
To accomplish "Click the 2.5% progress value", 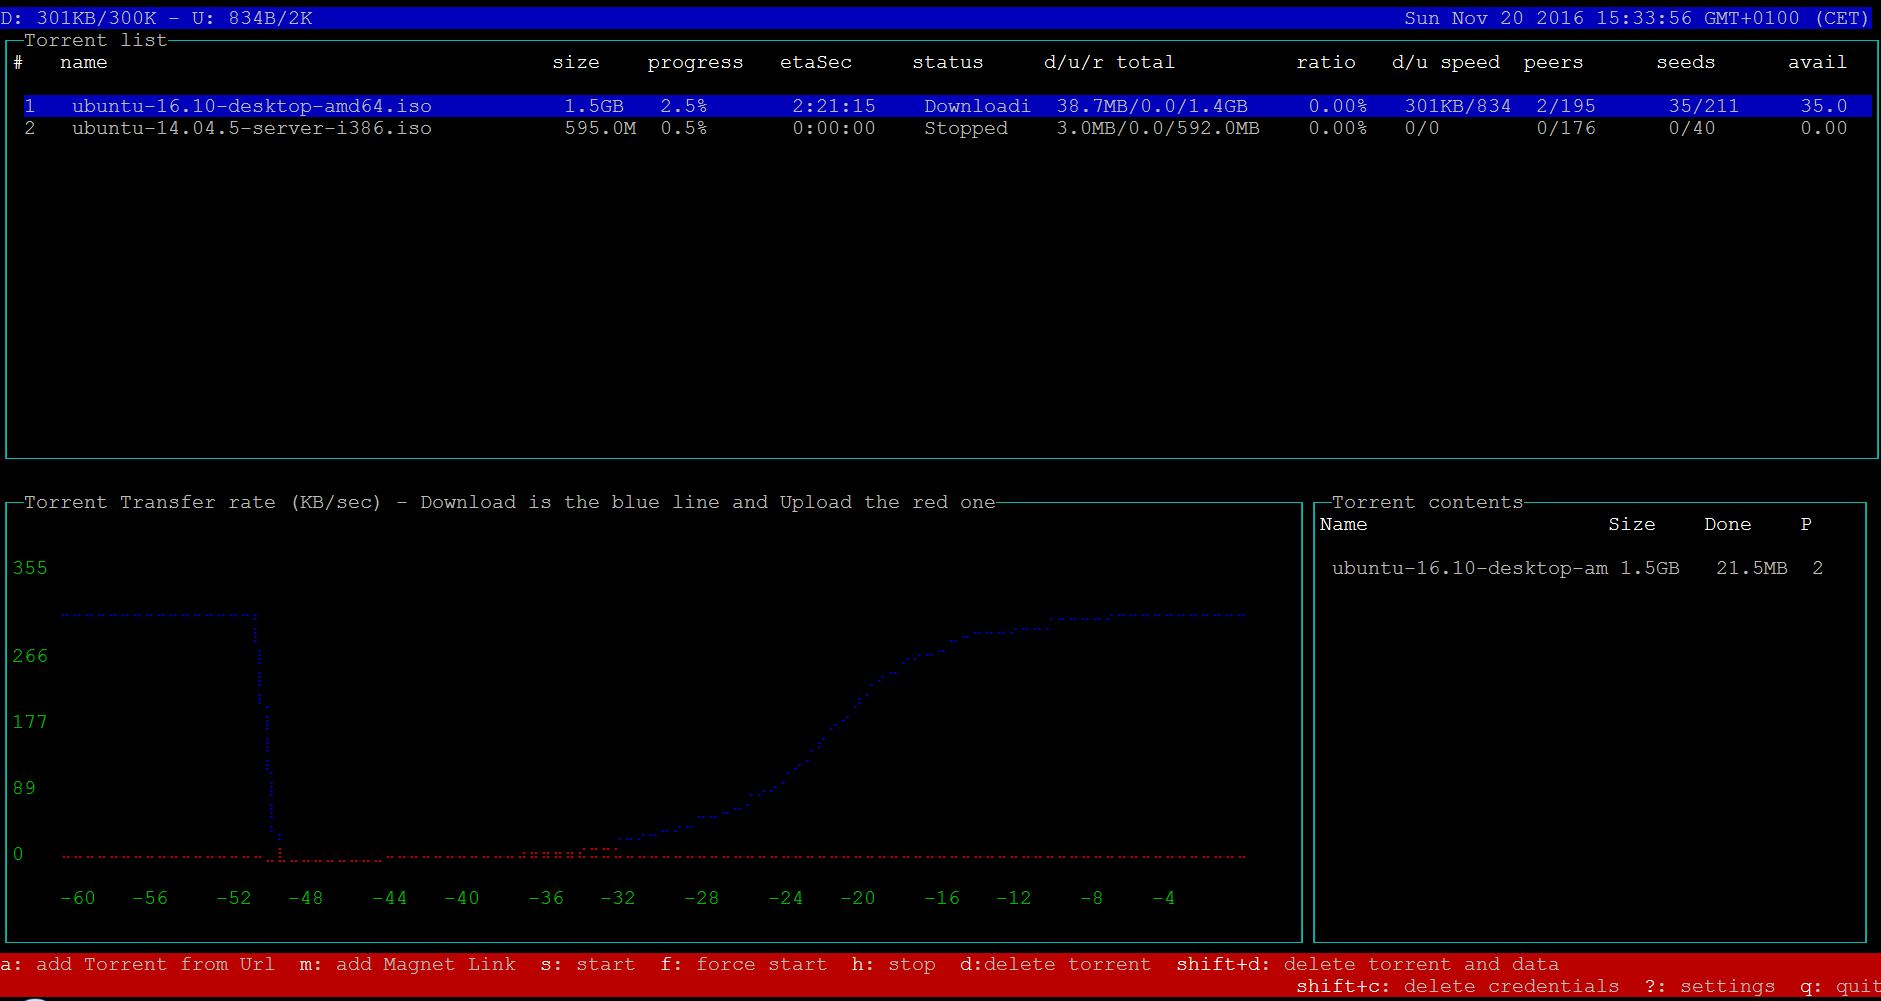I will (x=684, y=106).
